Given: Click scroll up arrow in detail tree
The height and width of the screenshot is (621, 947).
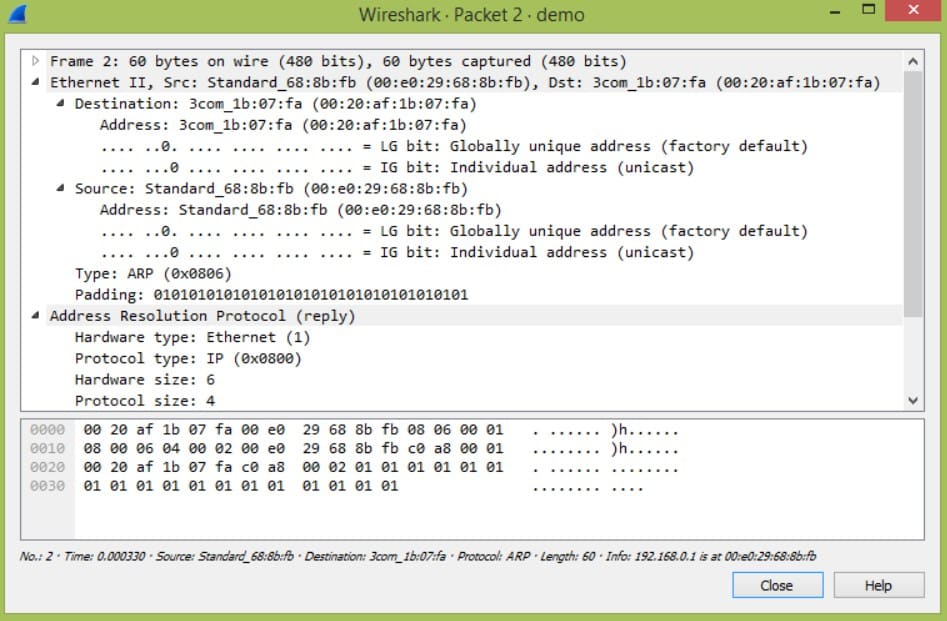Looking at the screenshot, I should coord(913,61).
